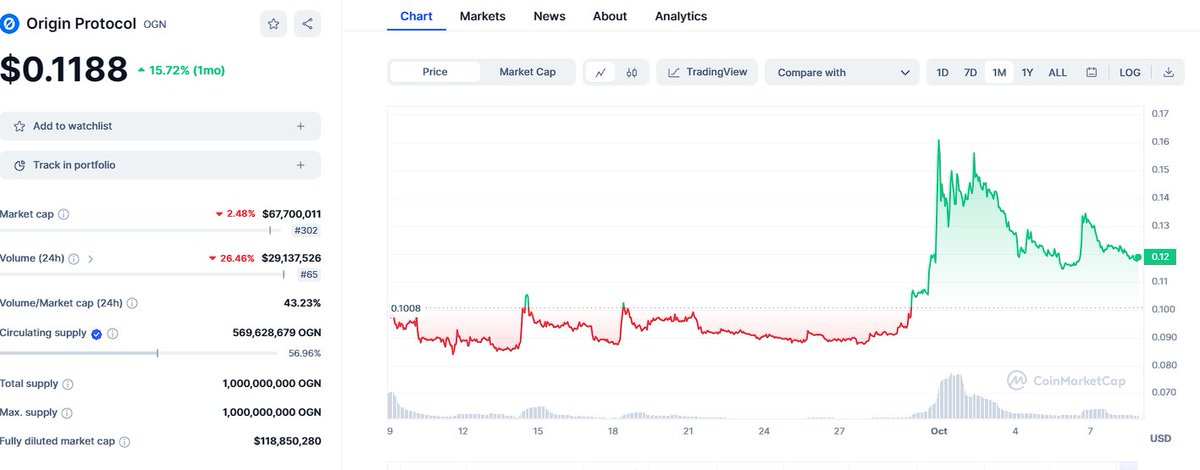
Task: Click Volume/Market cap info icon
Action: 133,302
